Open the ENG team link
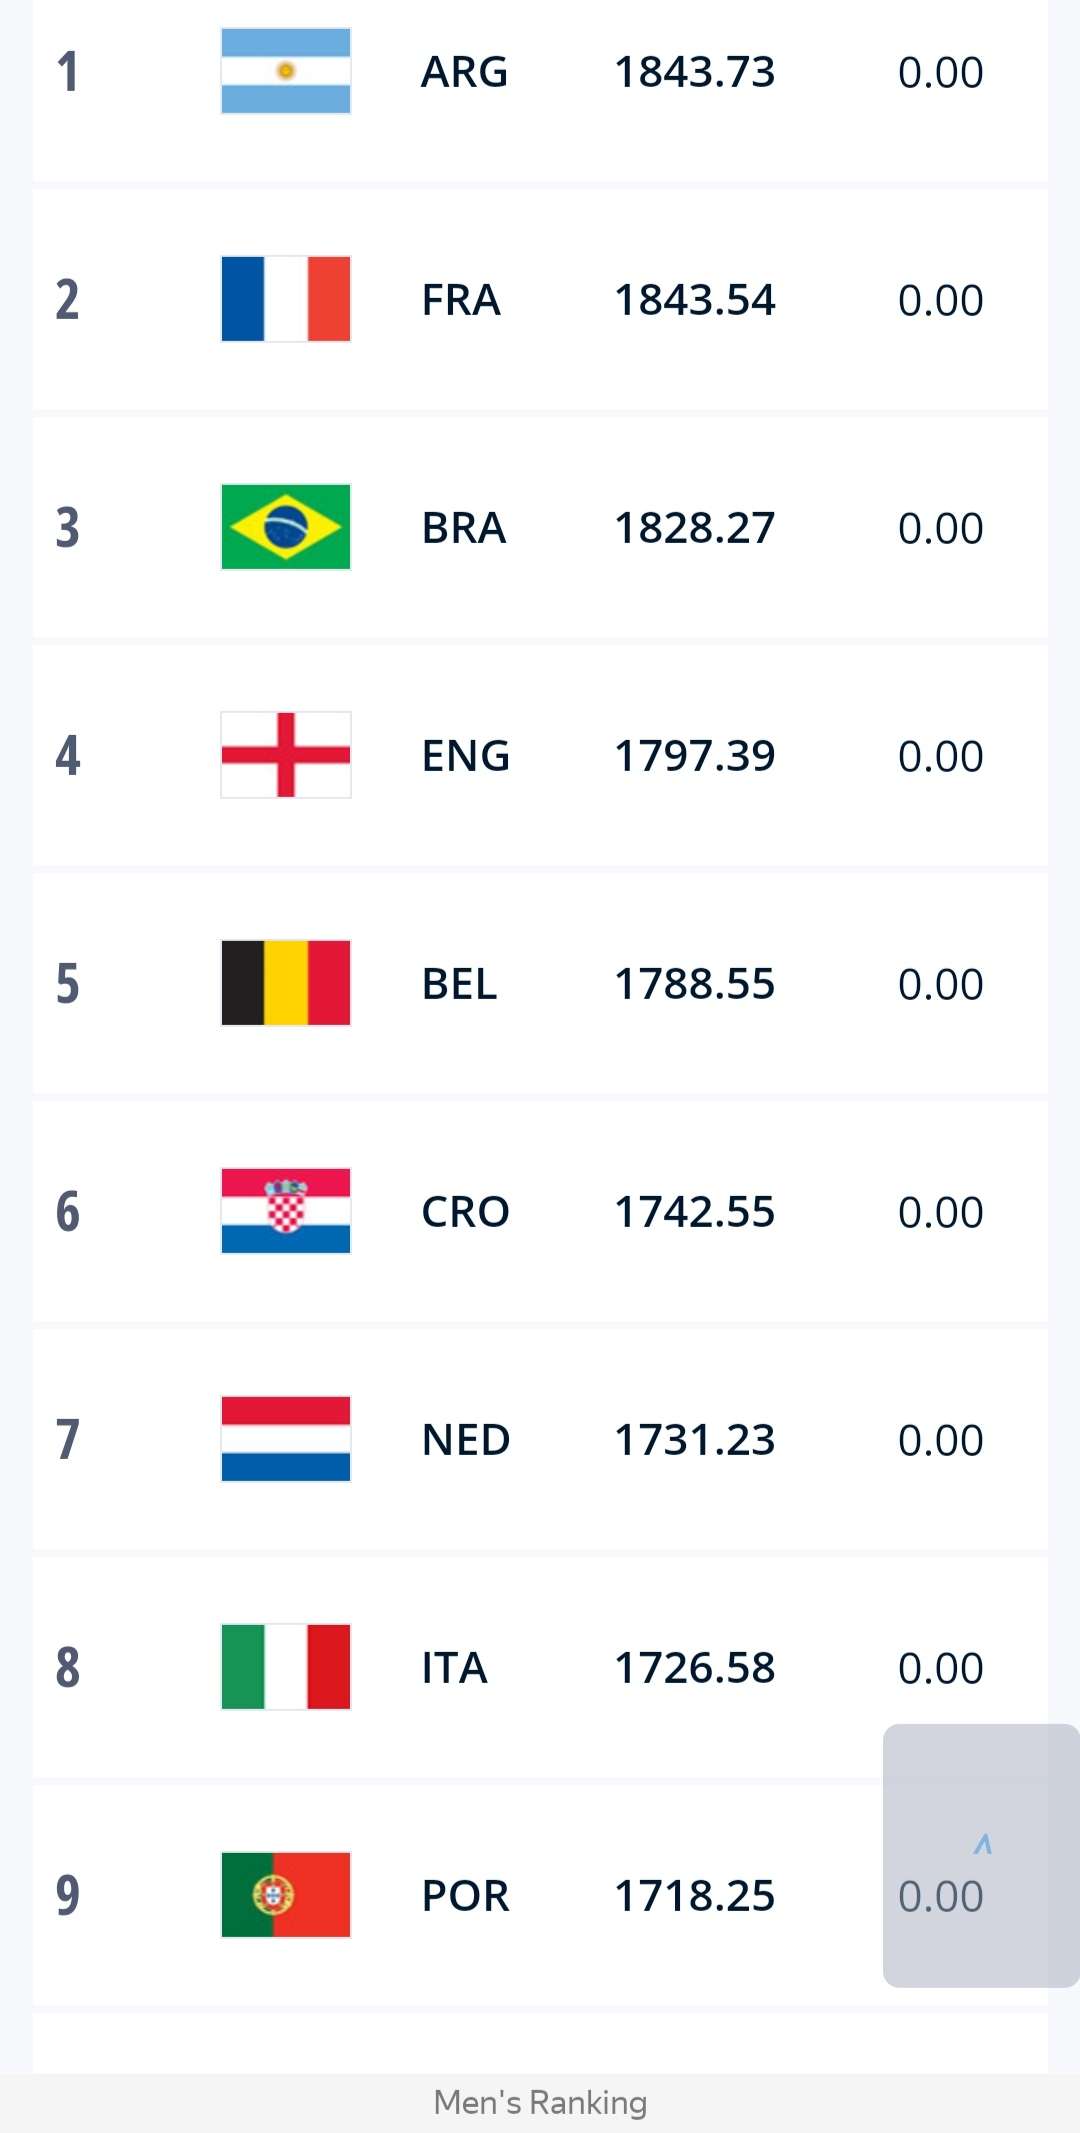The height and width of the screenshot is (2133, 1080). 465,756
